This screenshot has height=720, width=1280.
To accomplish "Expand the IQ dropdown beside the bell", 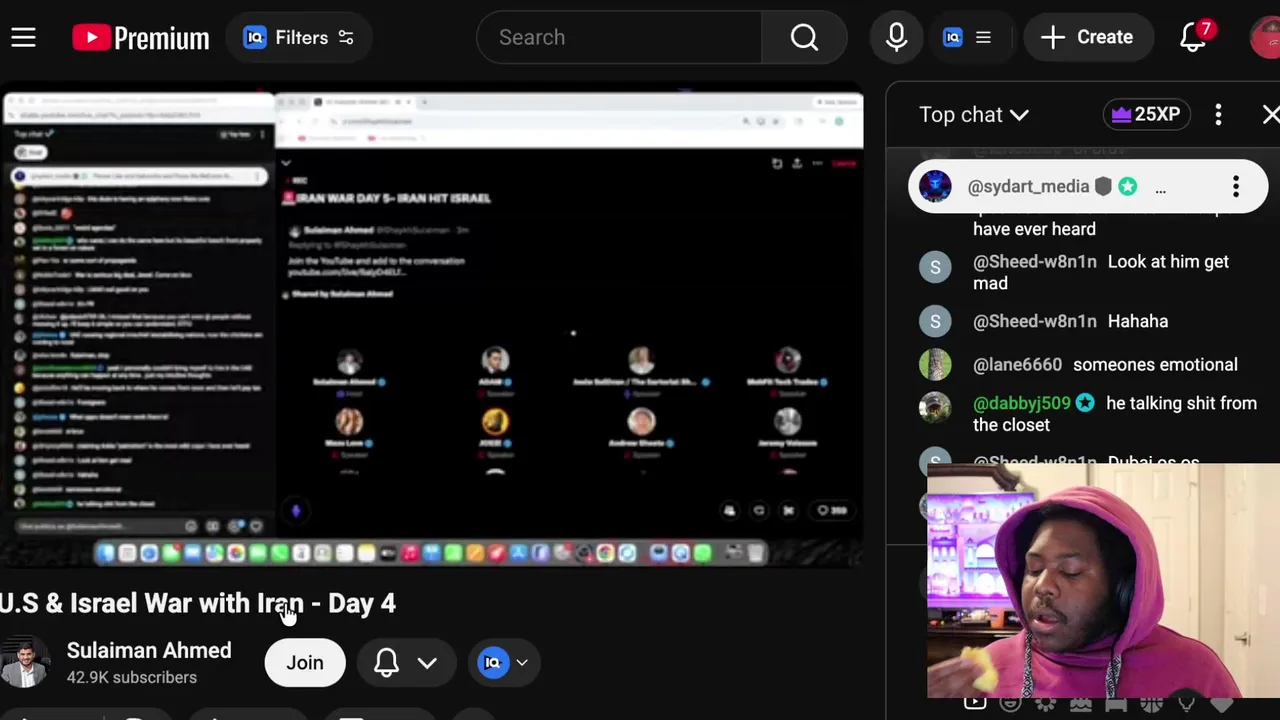I will point(503,663).
